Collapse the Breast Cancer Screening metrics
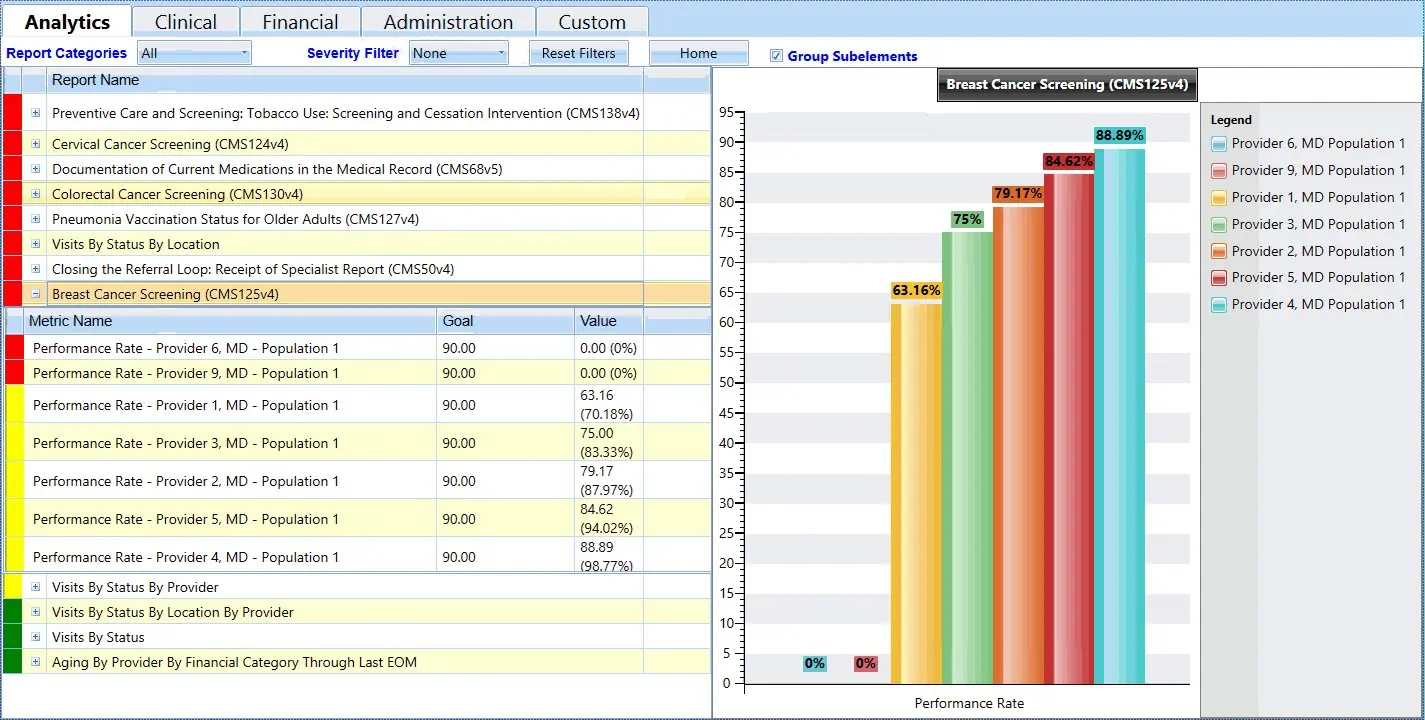1425x720 pixels. coord(35,293)
